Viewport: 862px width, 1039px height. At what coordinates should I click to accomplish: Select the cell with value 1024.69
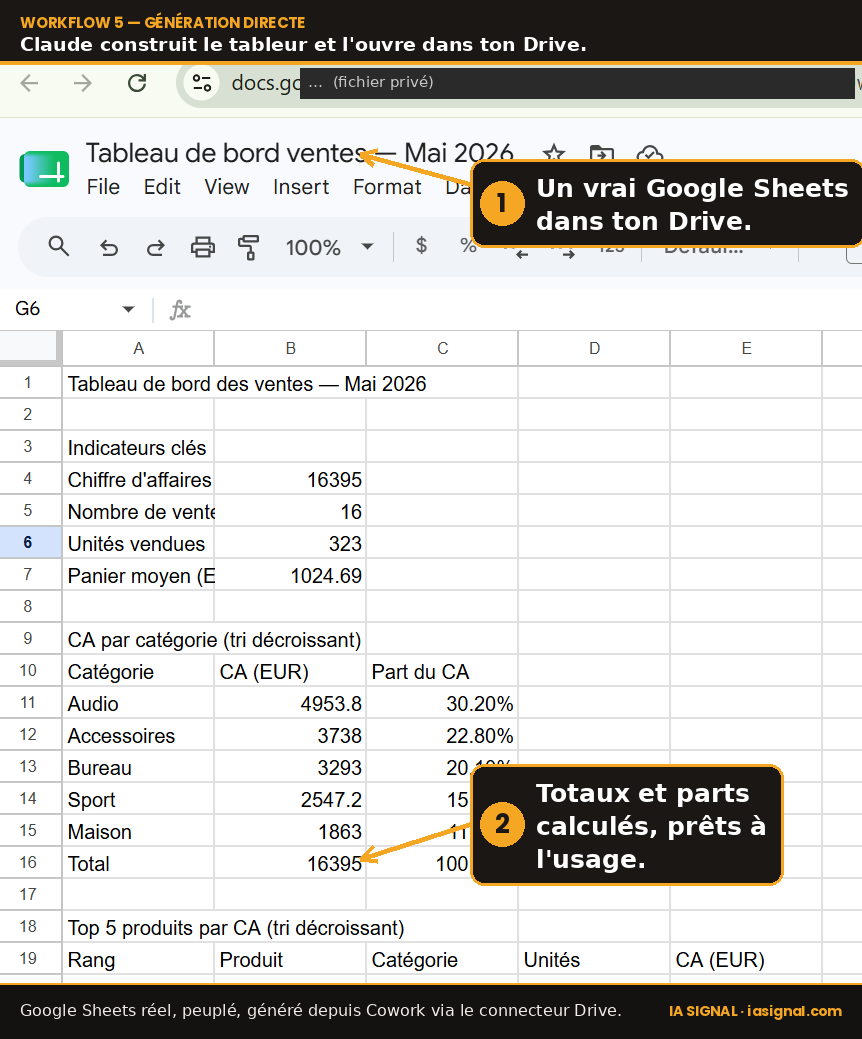point(290,576)
